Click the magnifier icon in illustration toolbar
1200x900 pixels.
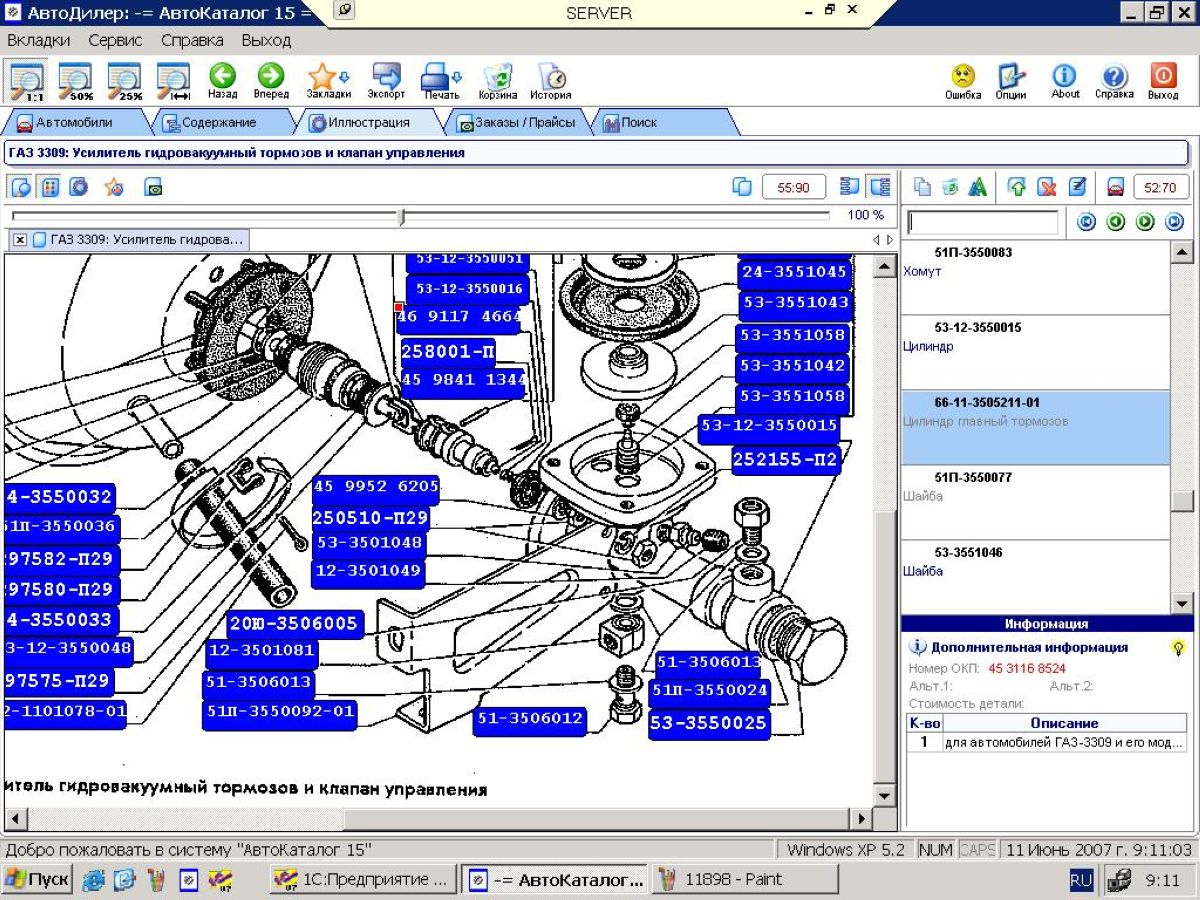click(21, 187)
